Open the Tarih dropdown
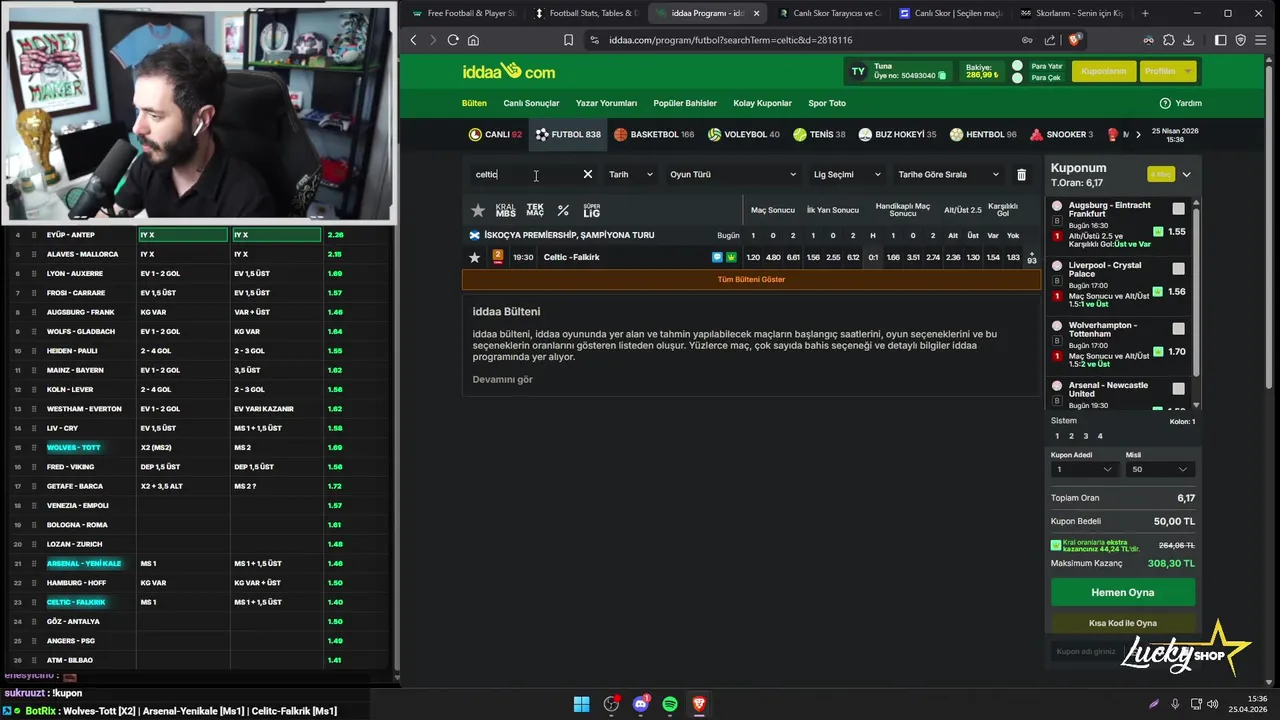 pyautogui.click(x=630, y=174)
